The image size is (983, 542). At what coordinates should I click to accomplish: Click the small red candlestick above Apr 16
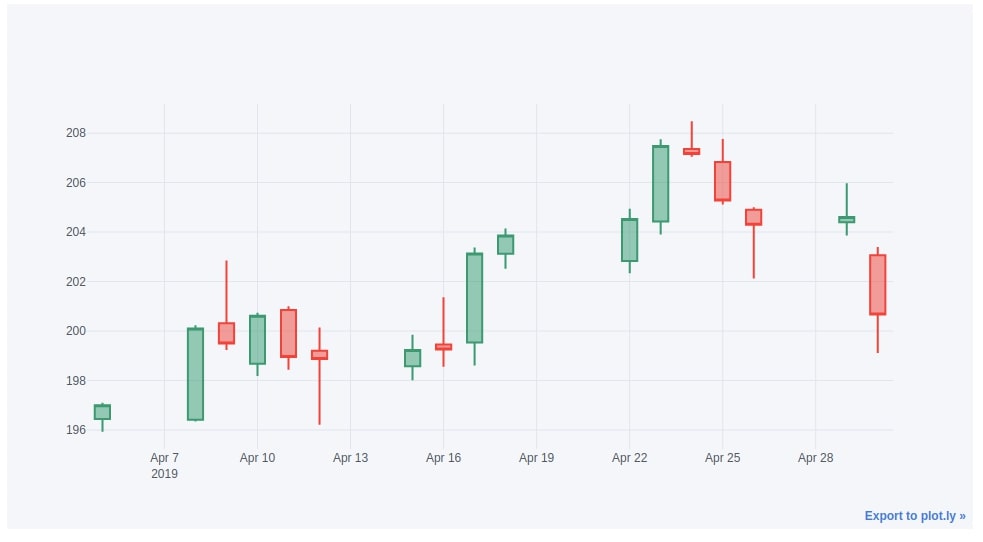443,347
